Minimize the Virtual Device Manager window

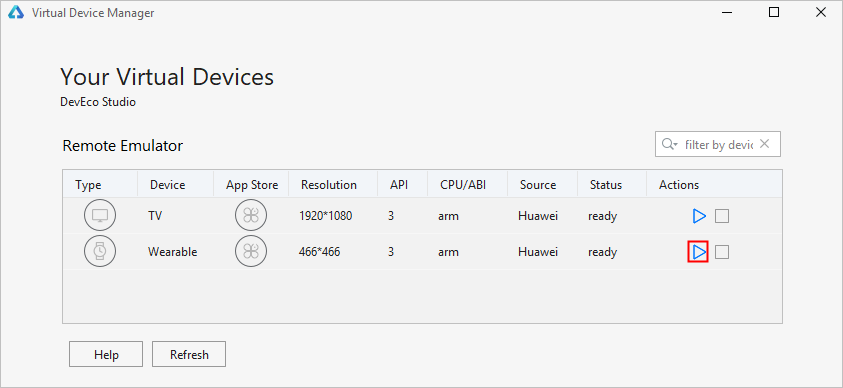tap(727, 13)
